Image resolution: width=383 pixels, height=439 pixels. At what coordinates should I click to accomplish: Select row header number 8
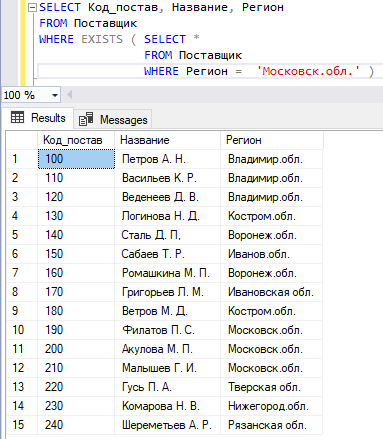[x=22, y=292]
